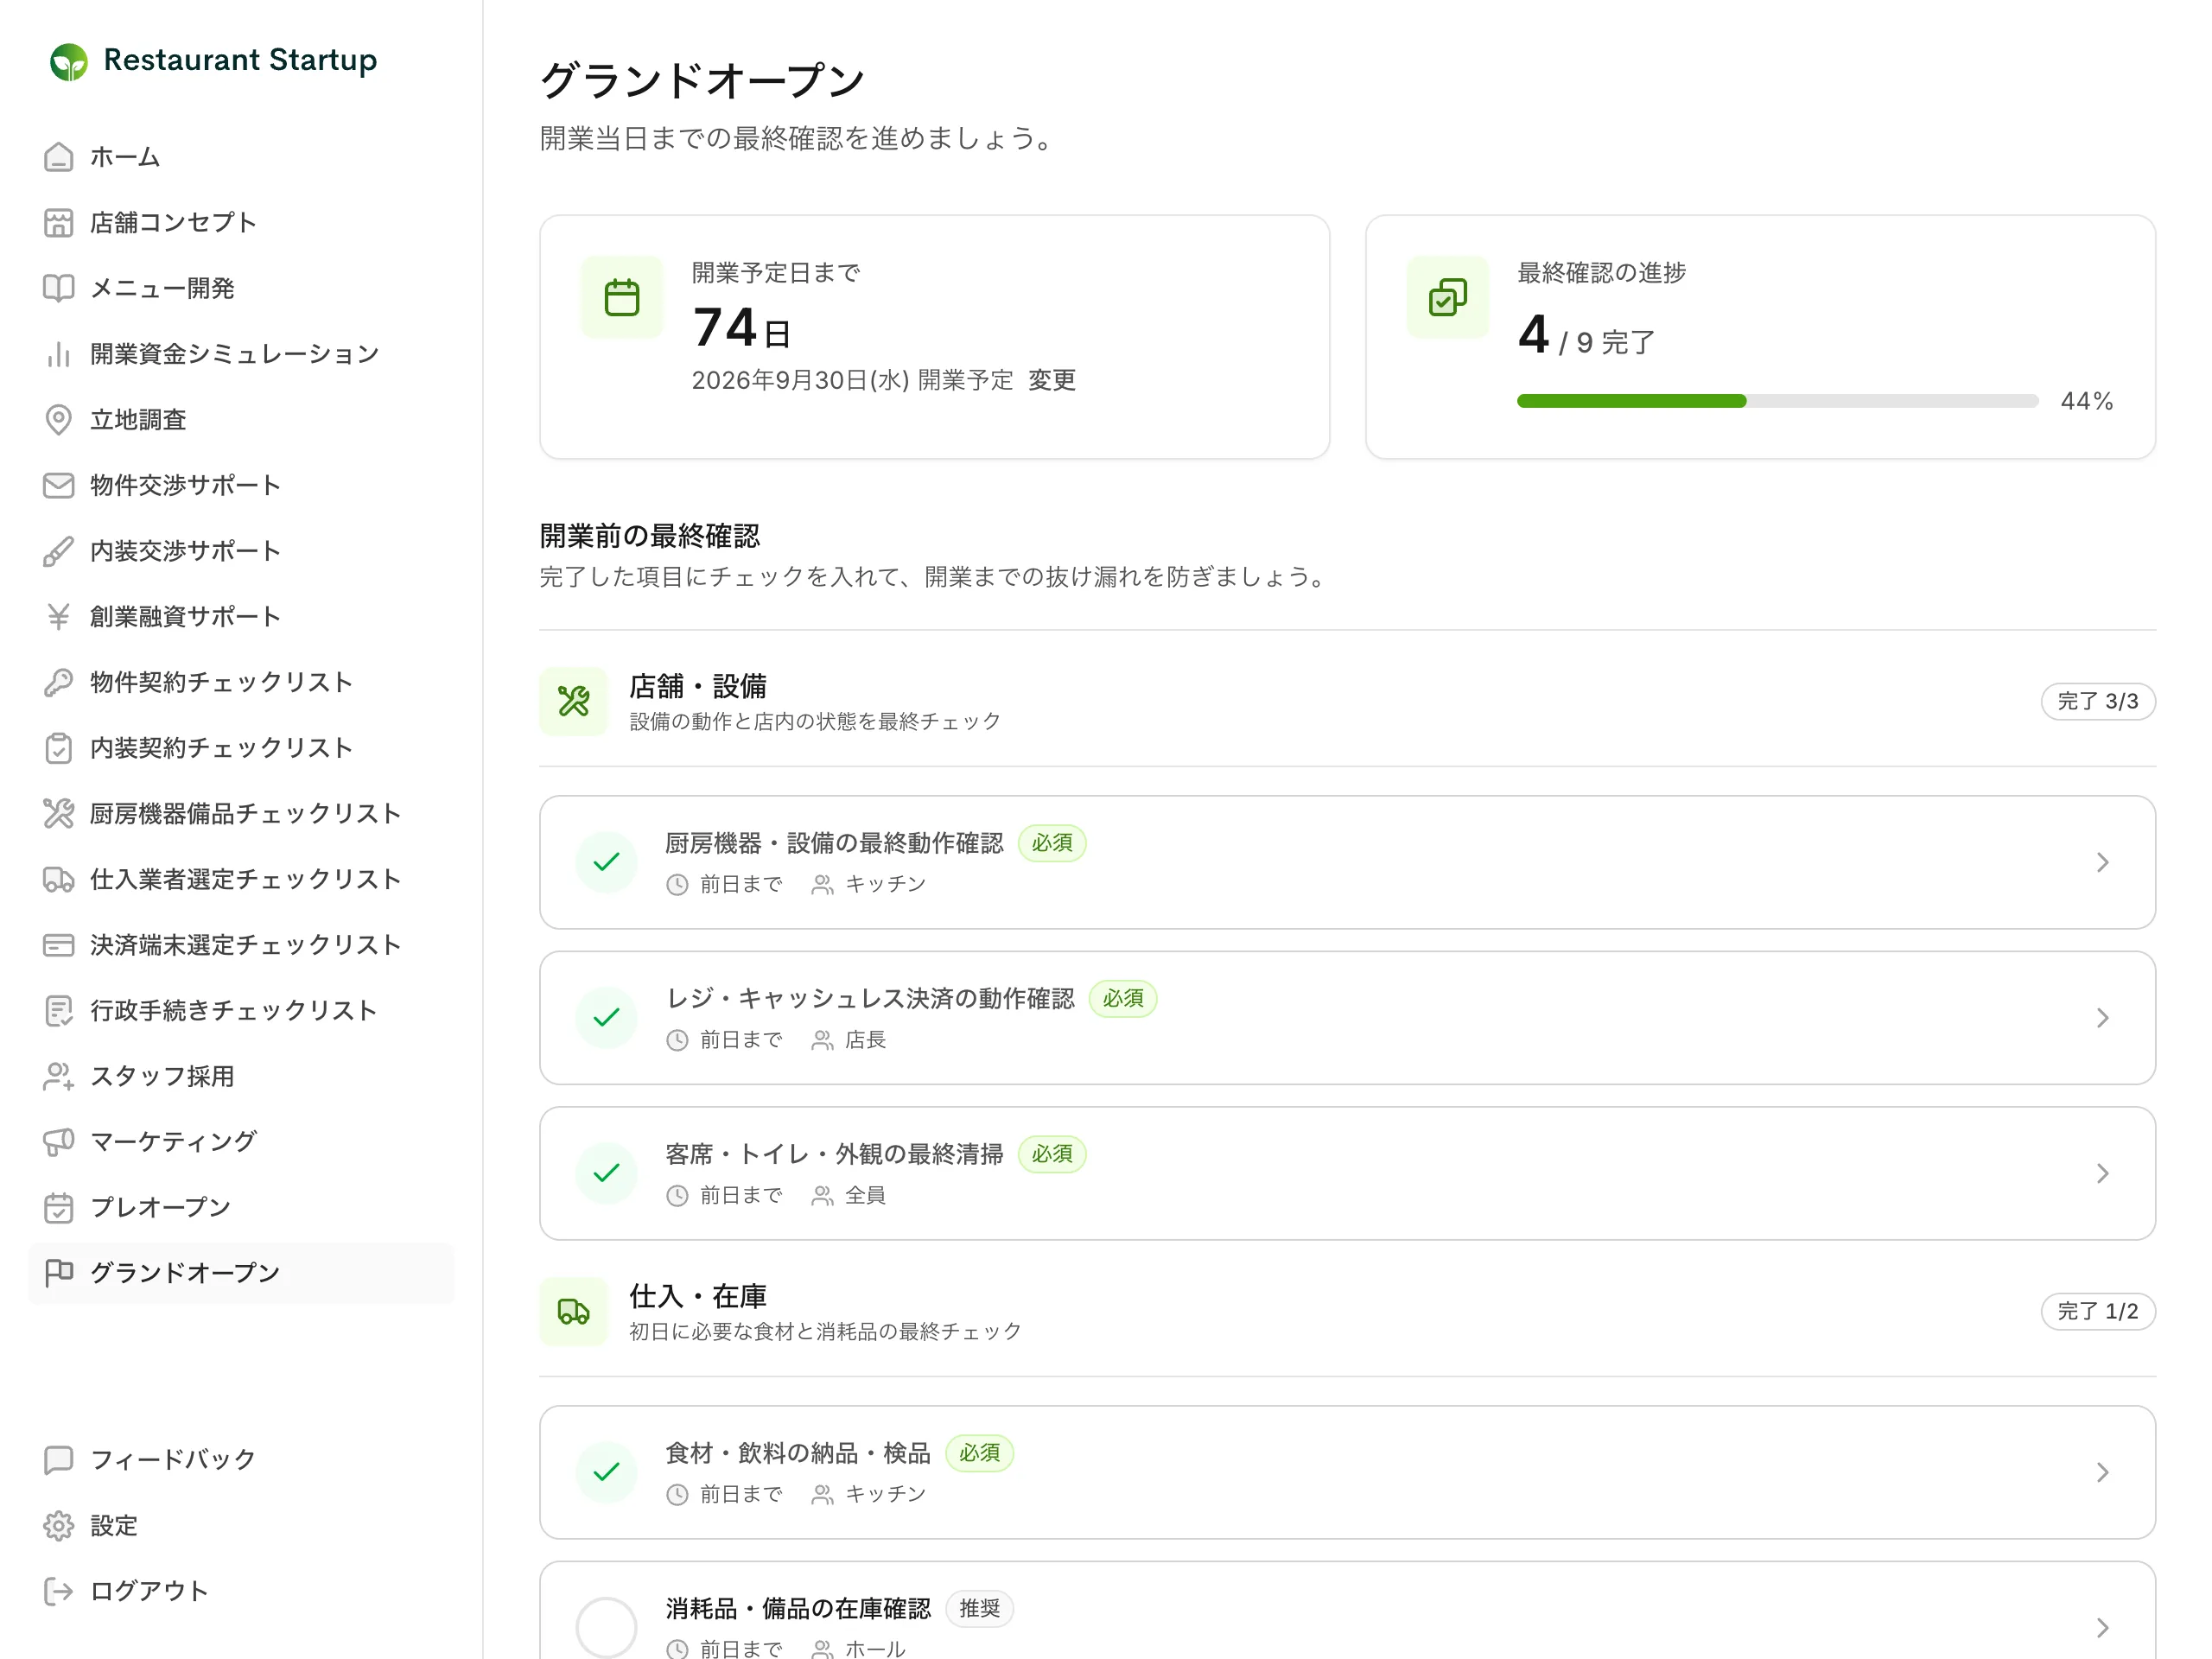Open 立地調査 in sidebar
This screenshot has height=1659, width=2212.
click(241, 420)
